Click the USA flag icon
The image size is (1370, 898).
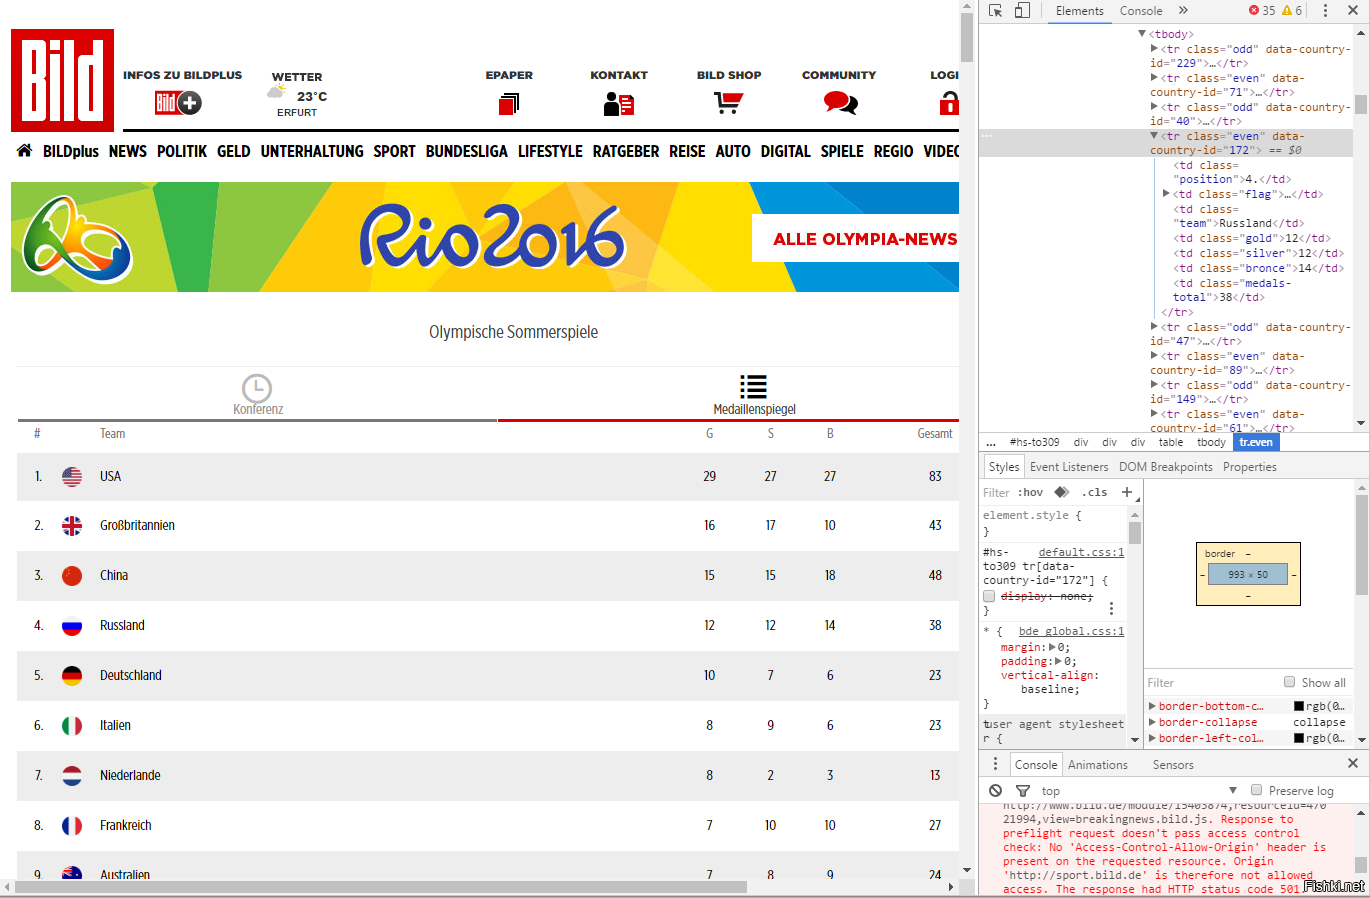72,477
